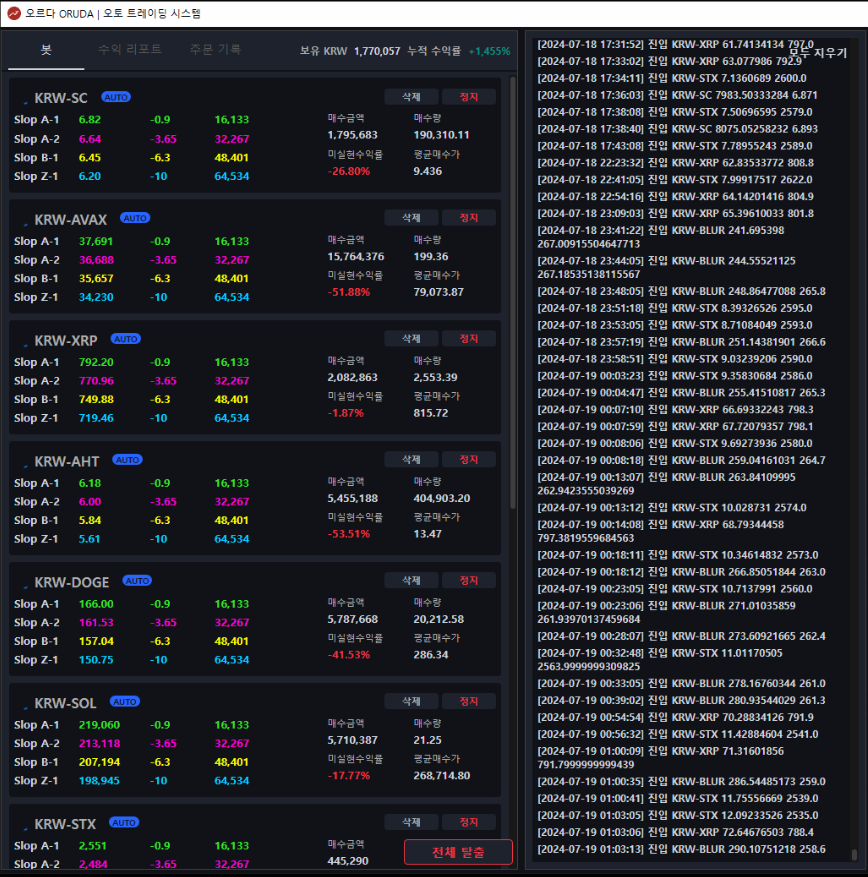The width and height of the screenshot is (868, 877).
Task: Click the log panel scrollbar thumb
Action: 854,854
